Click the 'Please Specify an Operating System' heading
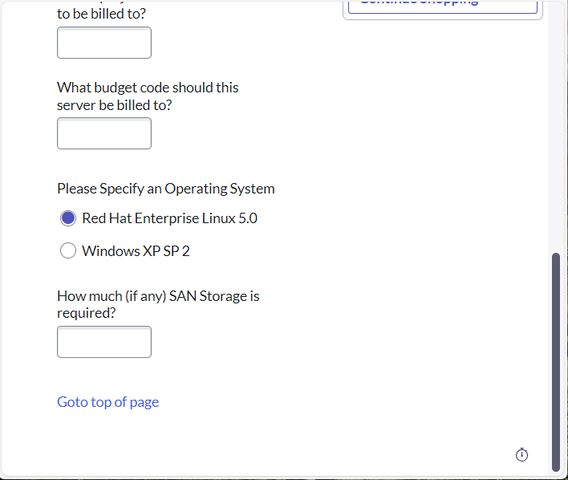568x480 pixels. click(x=166, y=189)
